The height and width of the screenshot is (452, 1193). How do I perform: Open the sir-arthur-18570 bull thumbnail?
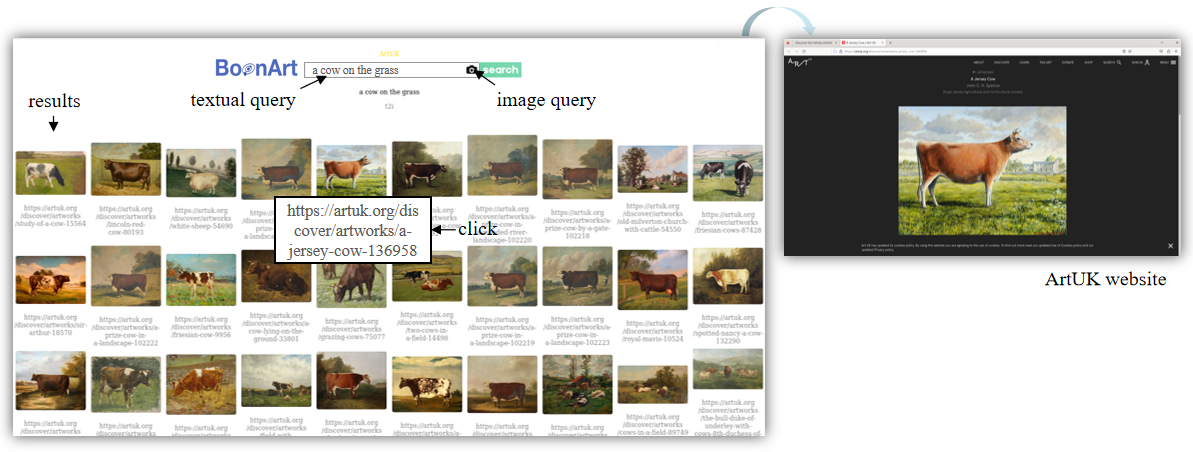(50, 280)
